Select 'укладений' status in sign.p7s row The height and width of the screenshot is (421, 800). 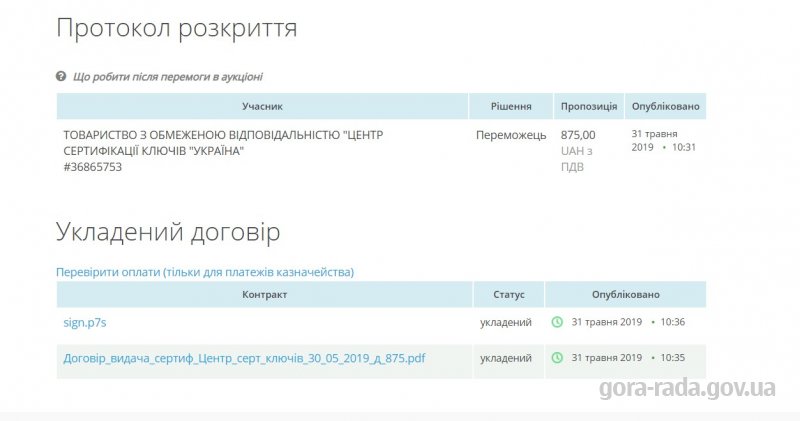[x=506, y=323]
